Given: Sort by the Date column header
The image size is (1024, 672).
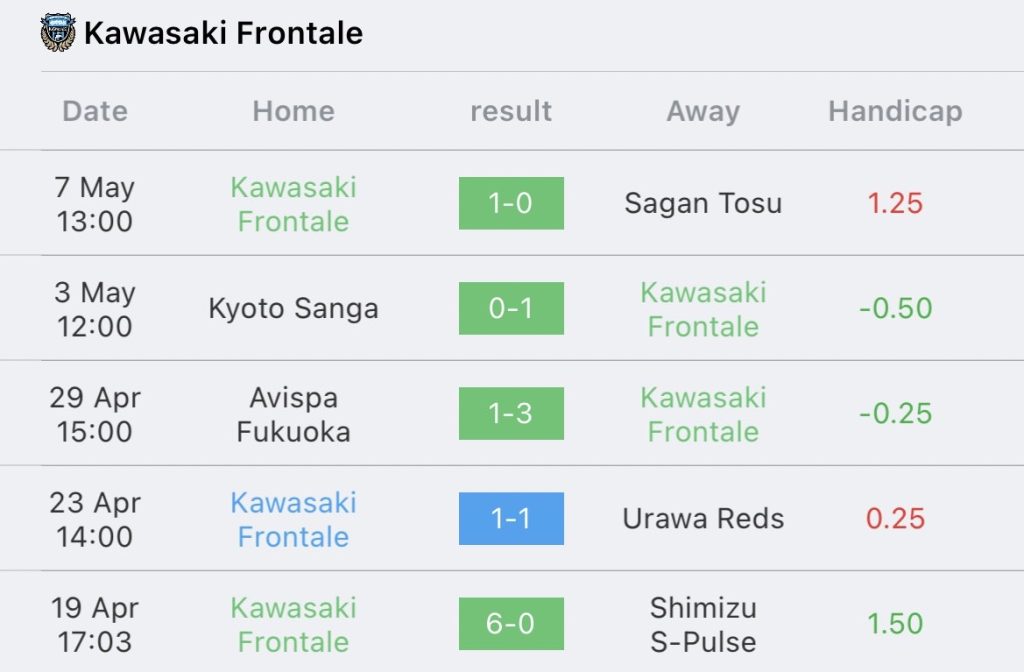Looking at the screenshot, I should (95, 111).
